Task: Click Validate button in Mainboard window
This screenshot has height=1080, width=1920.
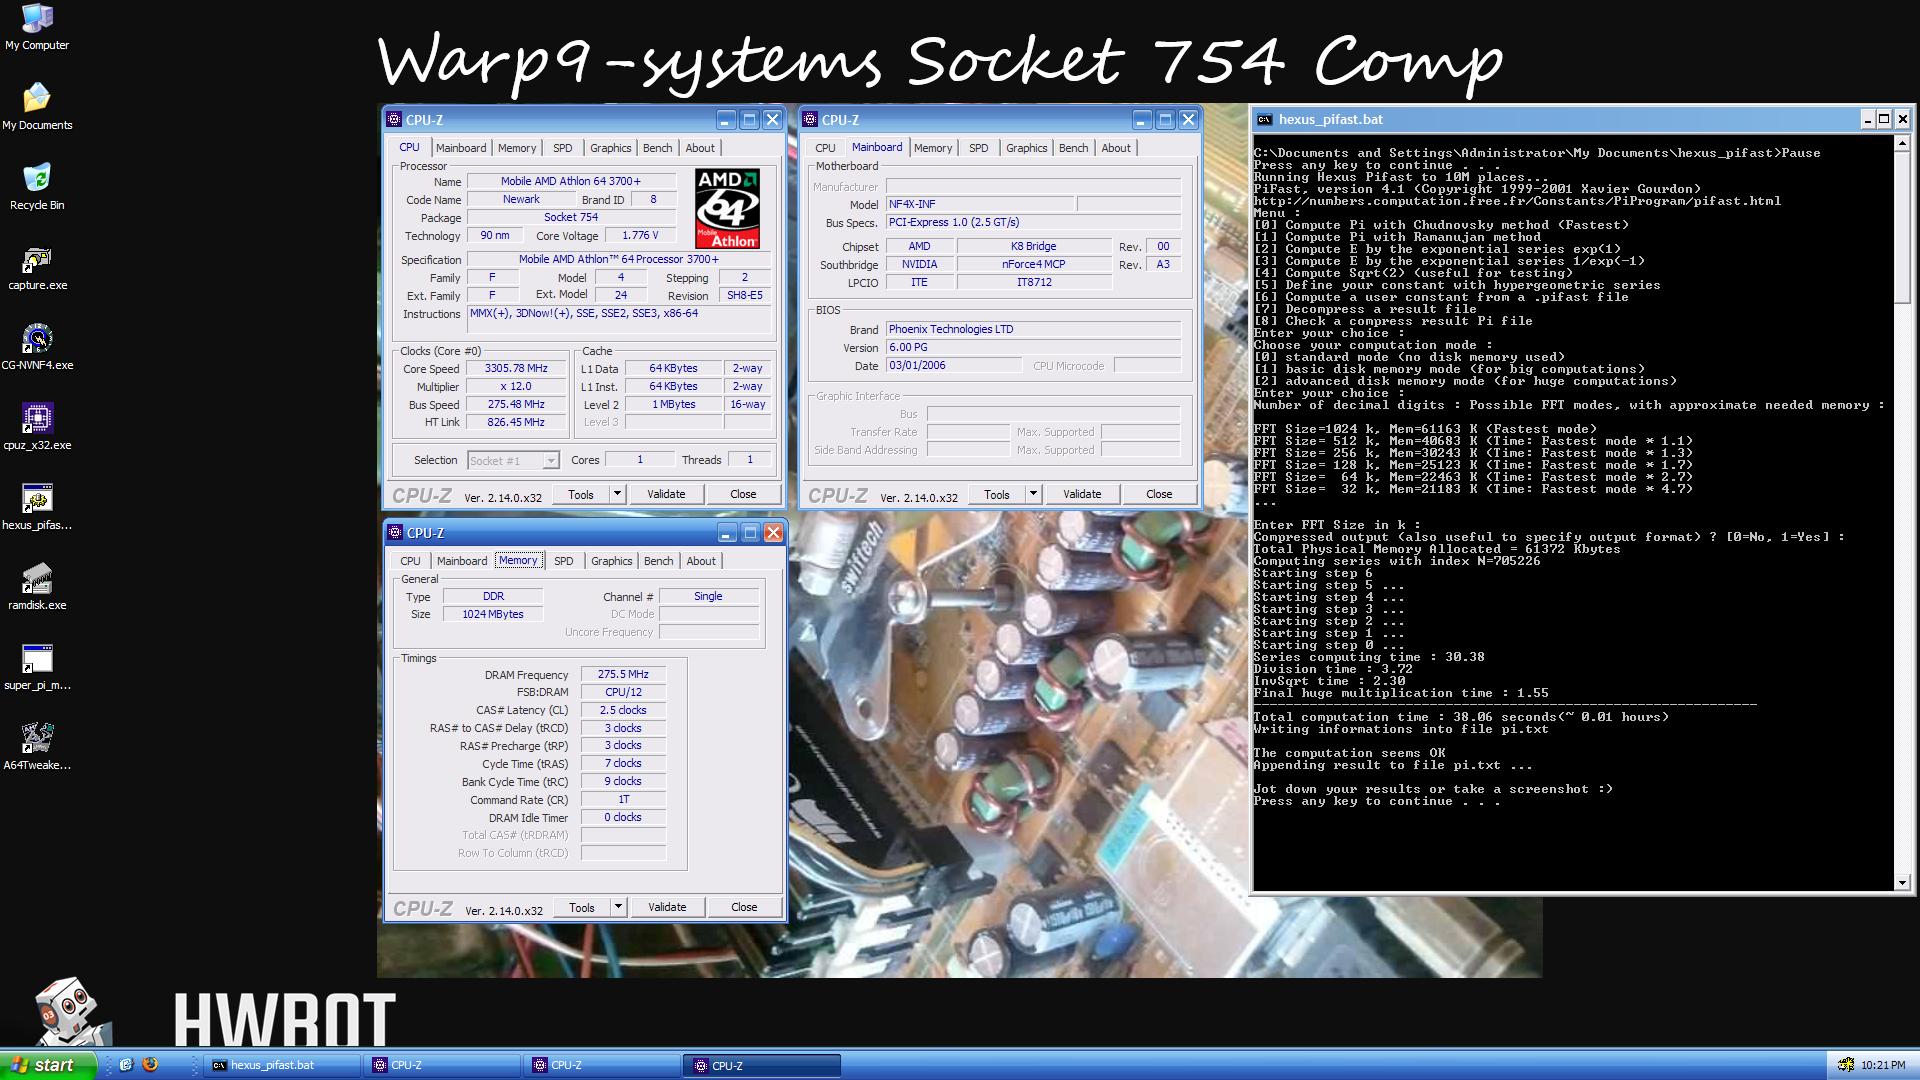Action: click(1082, 494)
